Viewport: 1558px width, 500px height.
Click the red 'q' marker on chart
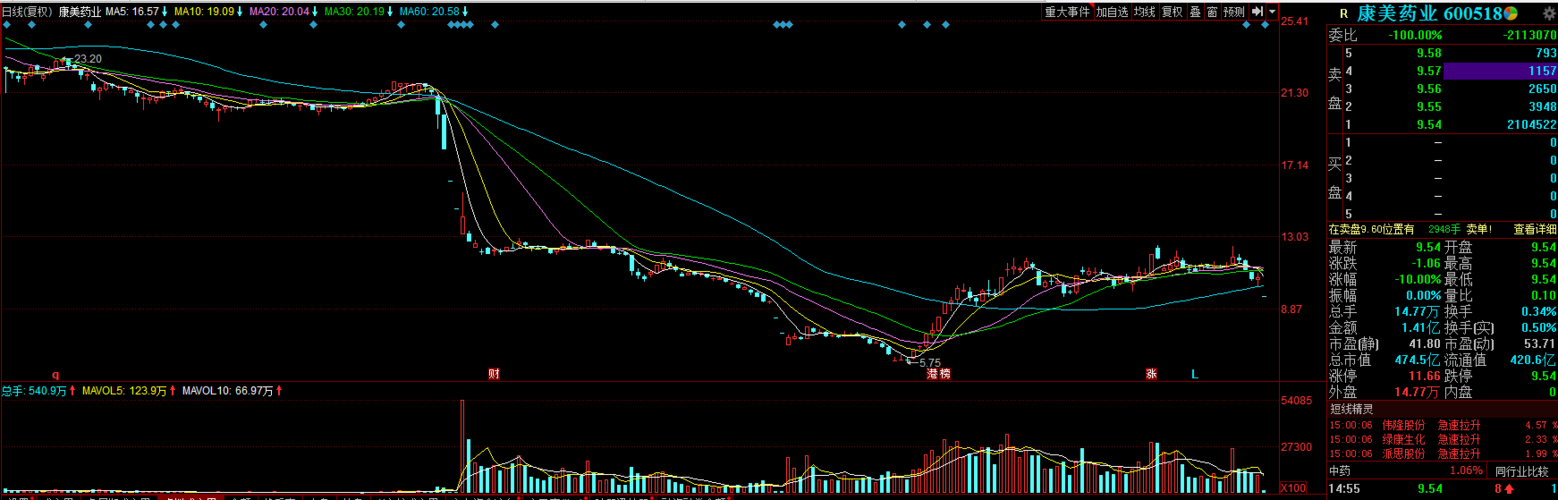56,374
